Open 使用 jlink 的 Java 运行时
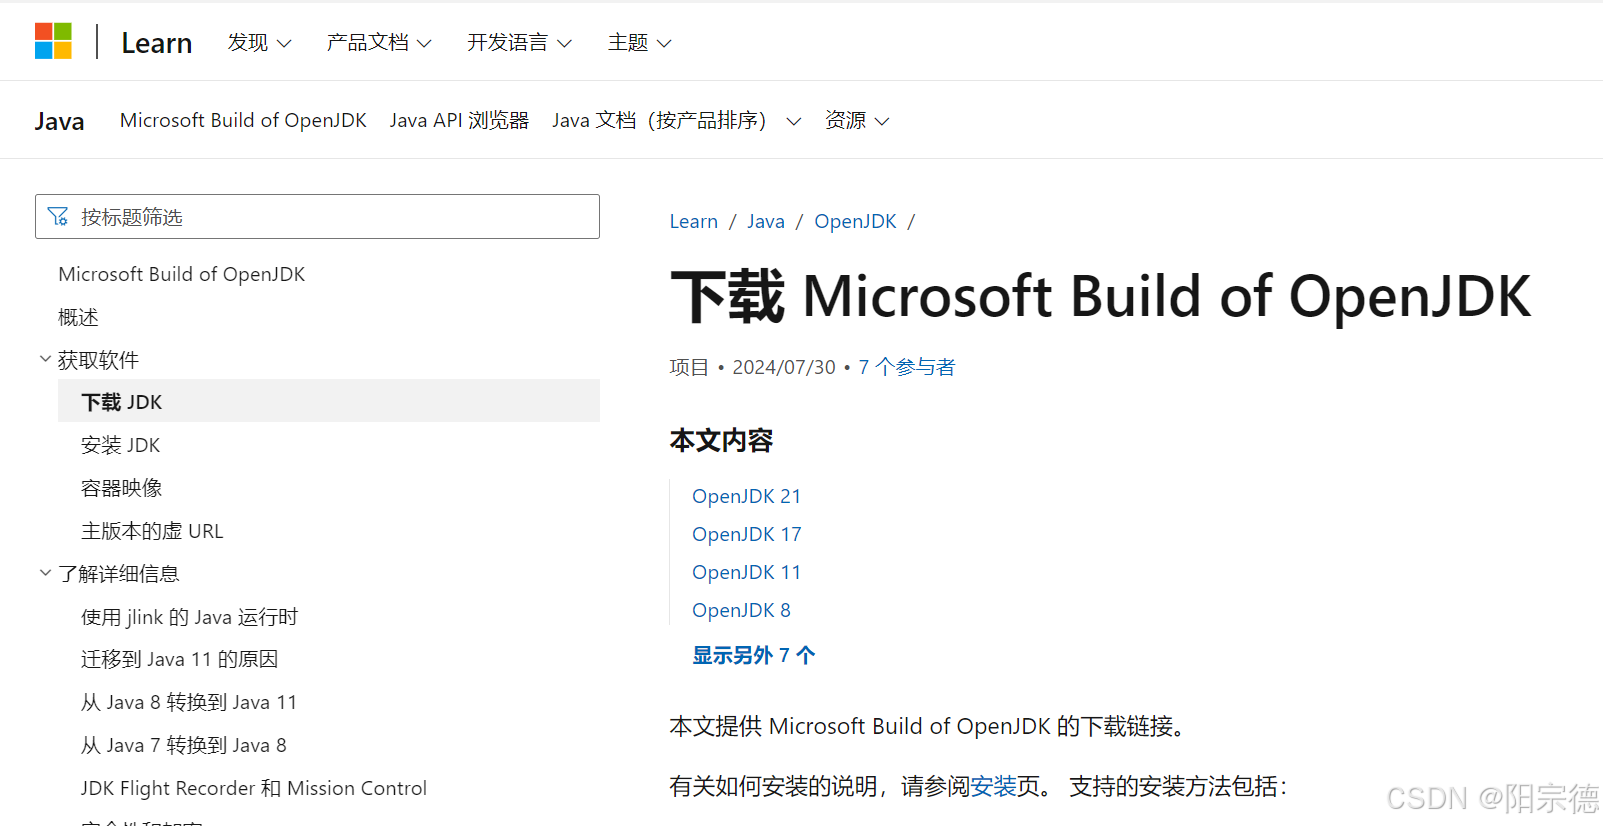 point(190,617)
